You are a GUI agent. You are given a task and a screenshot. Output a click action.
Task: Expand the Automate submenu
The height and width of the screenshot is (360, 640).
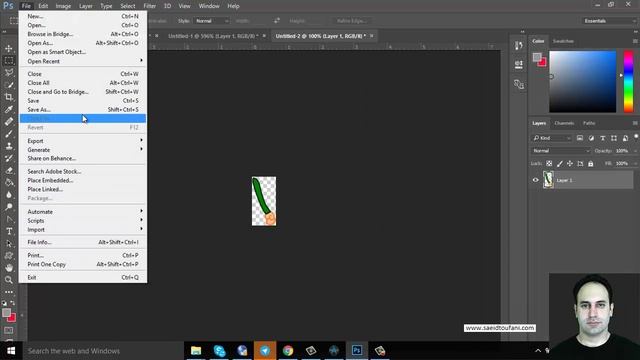coord(82,212)
